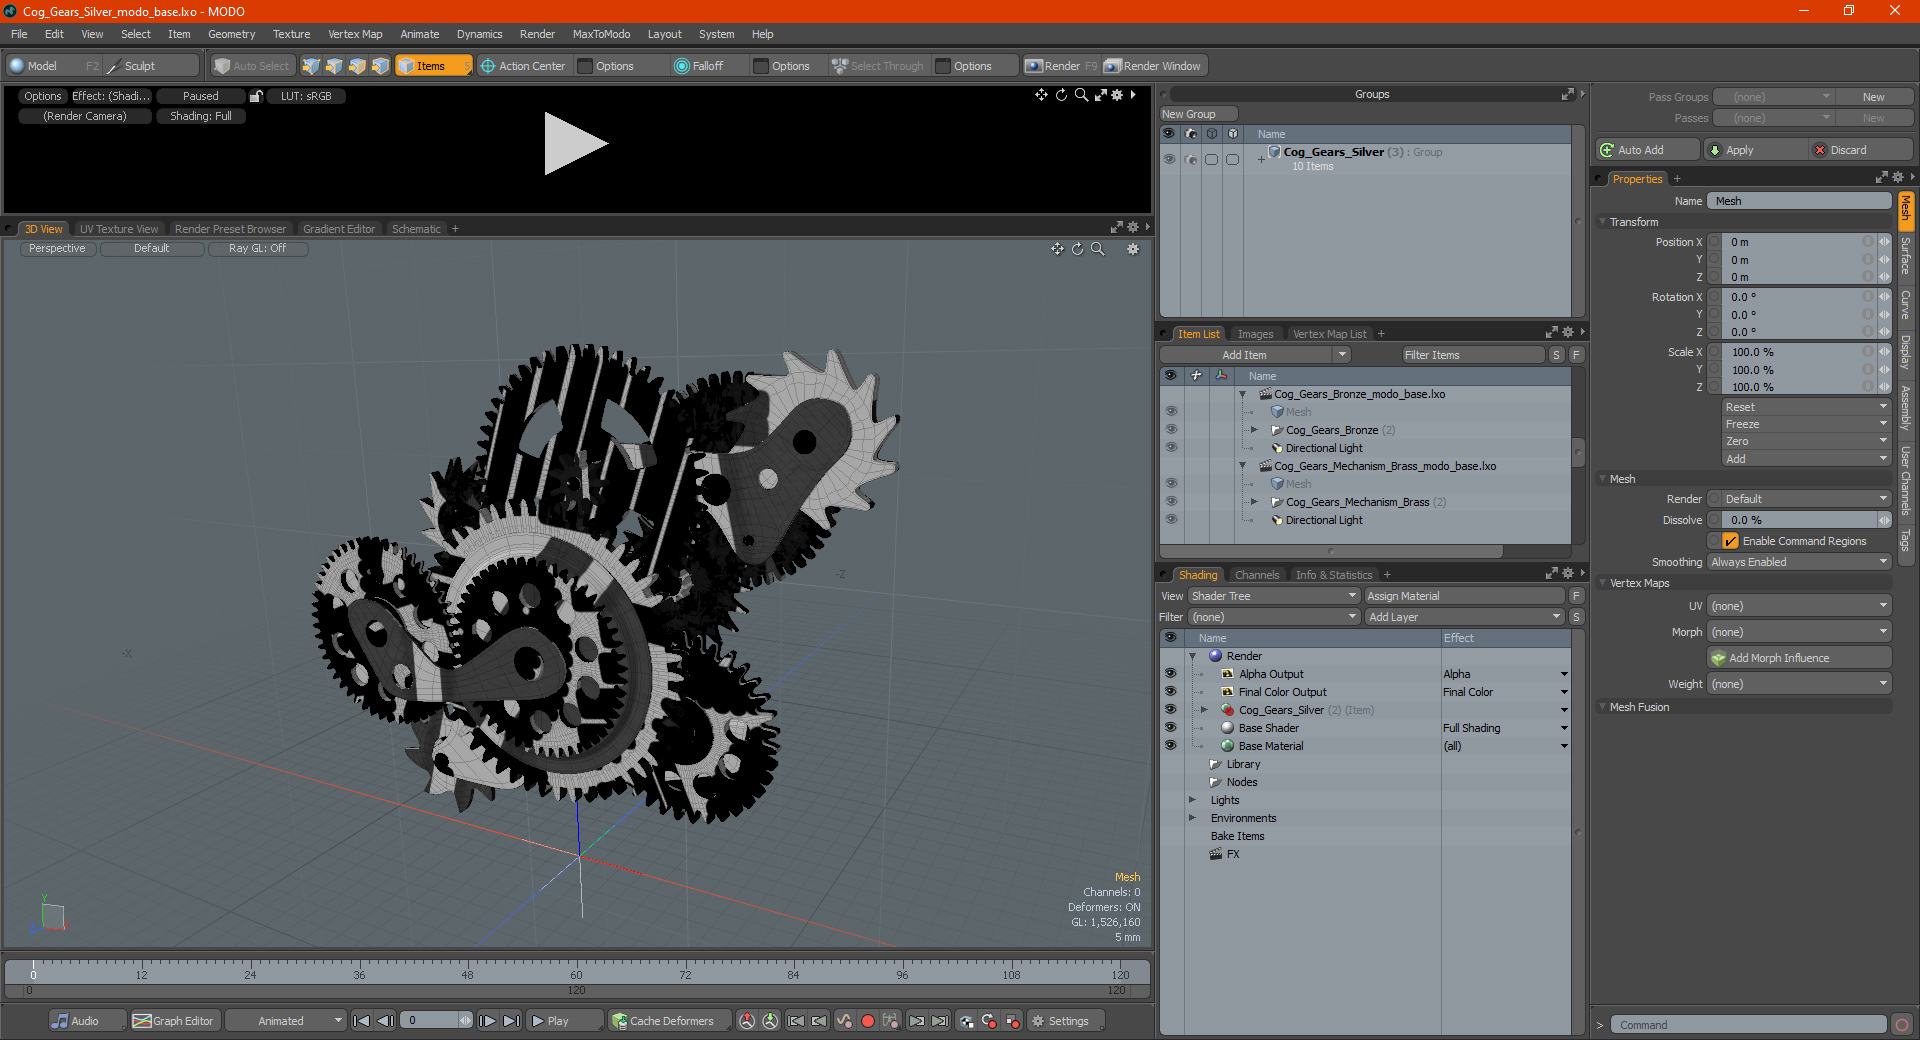The height and width of the screenshot is (1040, 1920).
Task: Open the Add Layer dropdown
Action: click(1464, 617)
